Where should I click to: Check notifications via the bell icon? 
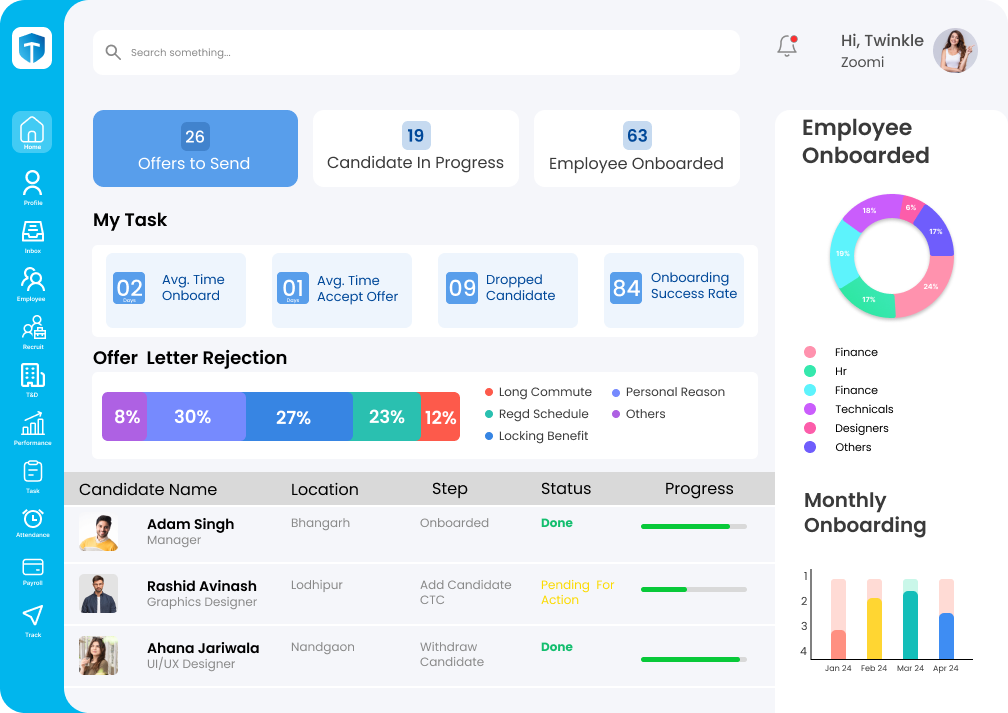pos(787,46)
